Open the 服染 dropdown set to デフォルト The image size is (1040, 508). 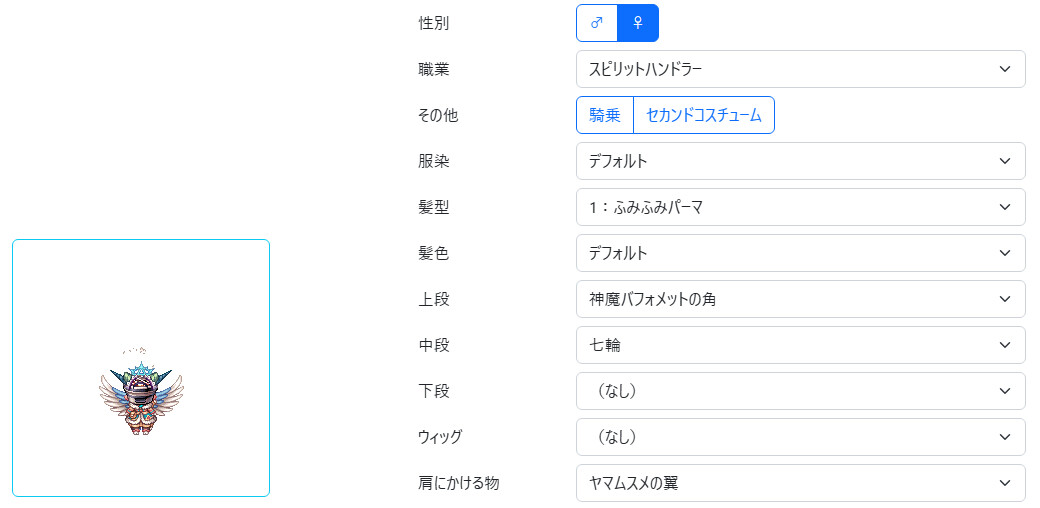pyautogui.click(x=801, y=161)
